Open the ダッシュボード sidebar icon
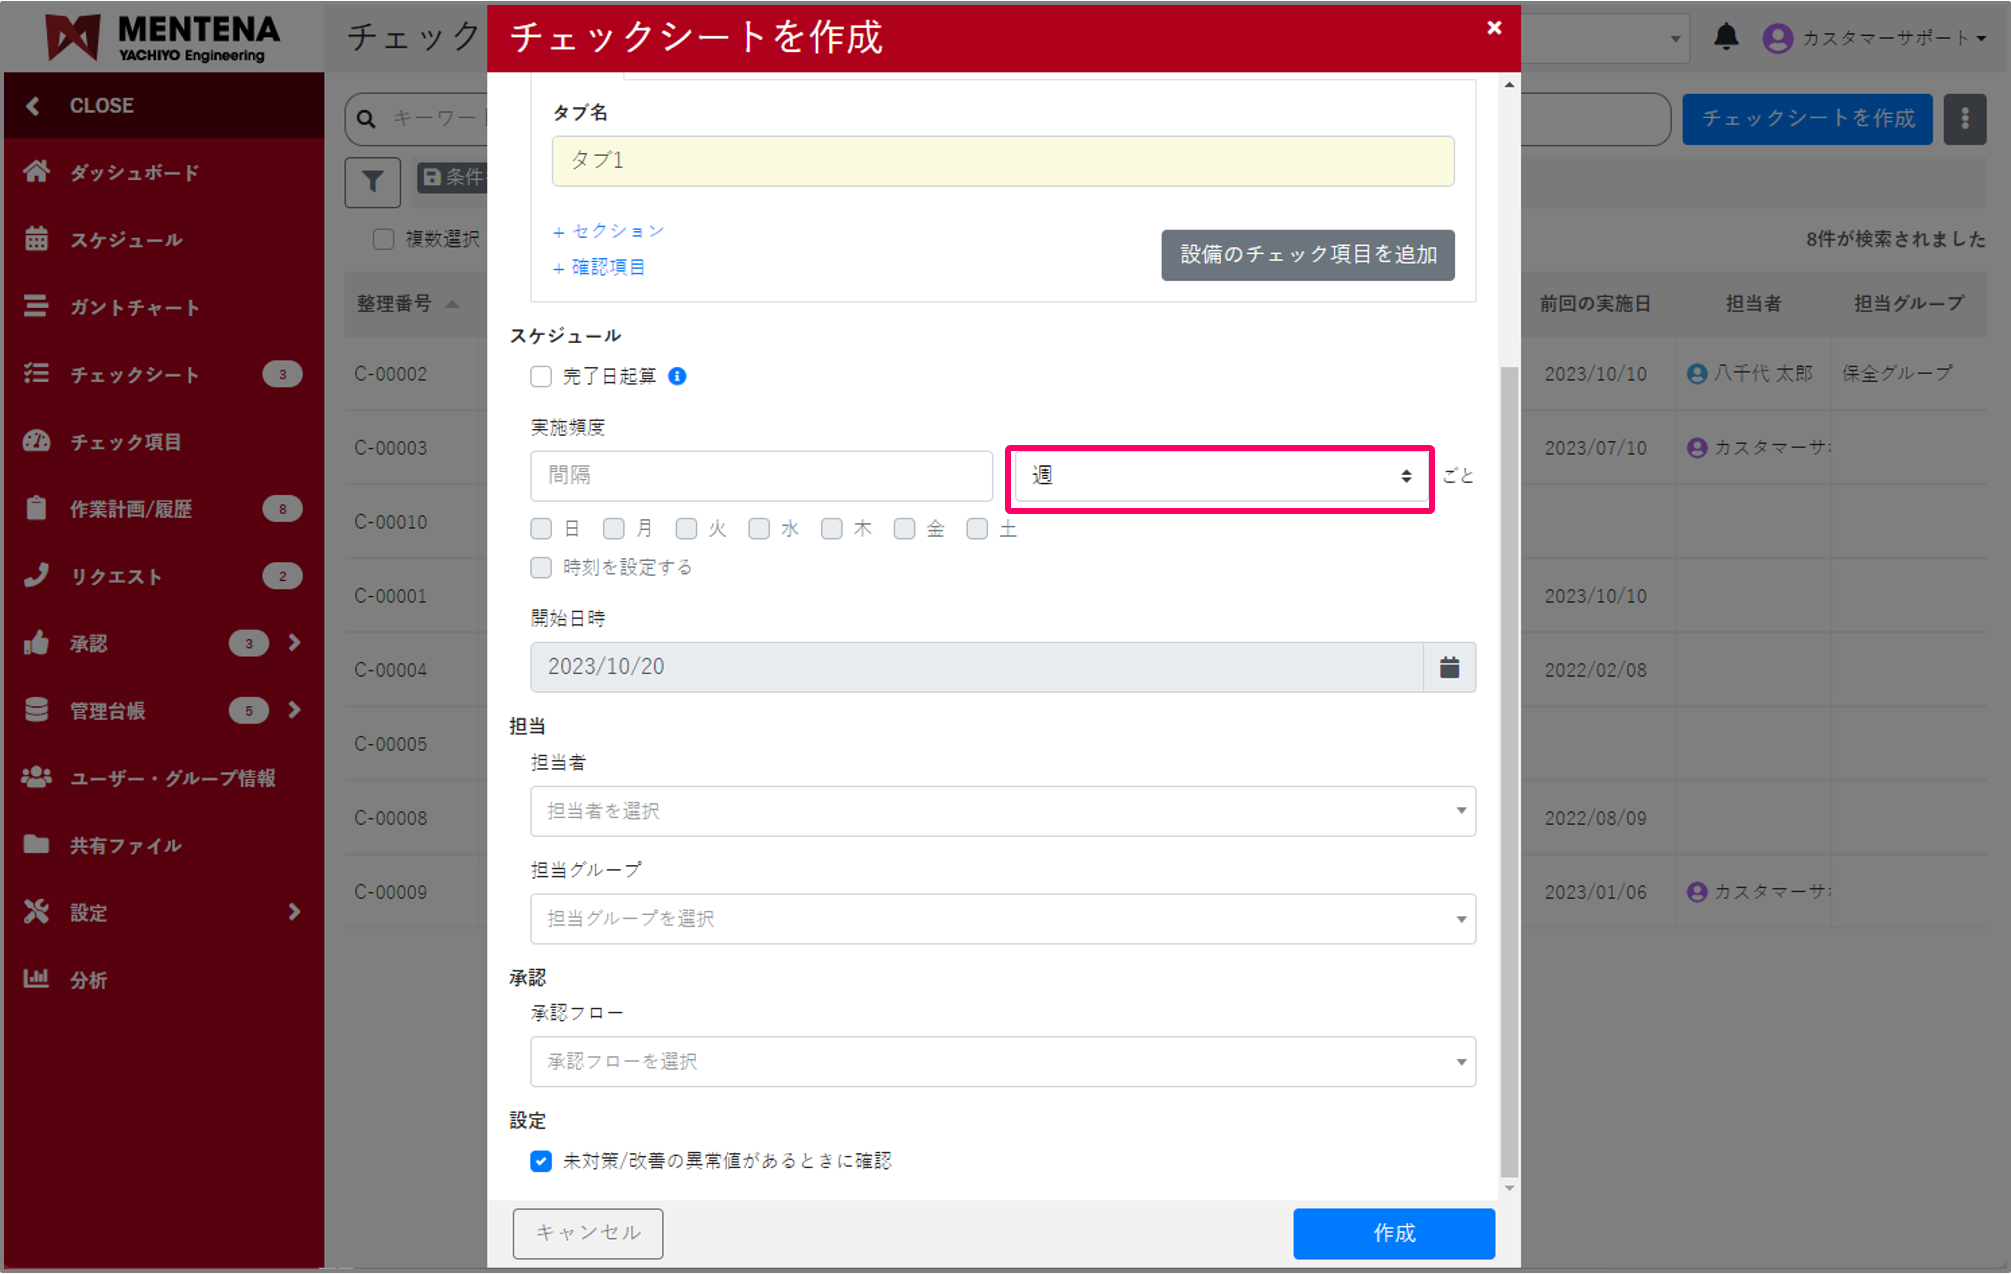Image resolution: width=2011 pixels, height=1274 pixels. (37, 172)
